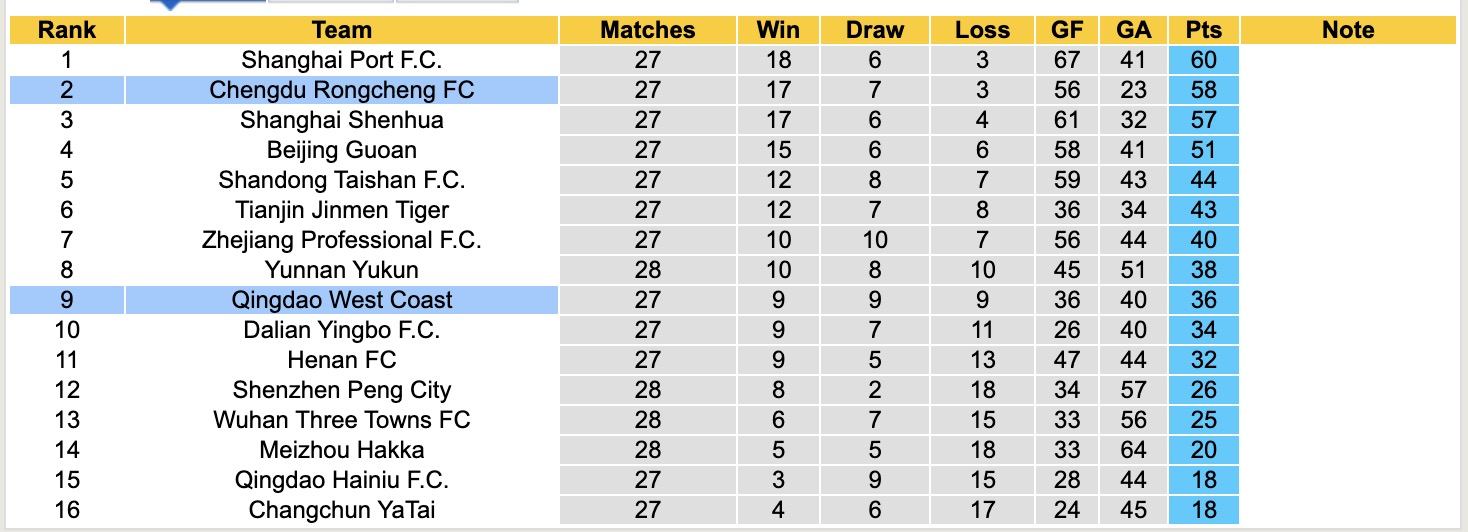Click the GF column header
The height and width of the screenshot is (532, 1468).
pos(1067,30)
